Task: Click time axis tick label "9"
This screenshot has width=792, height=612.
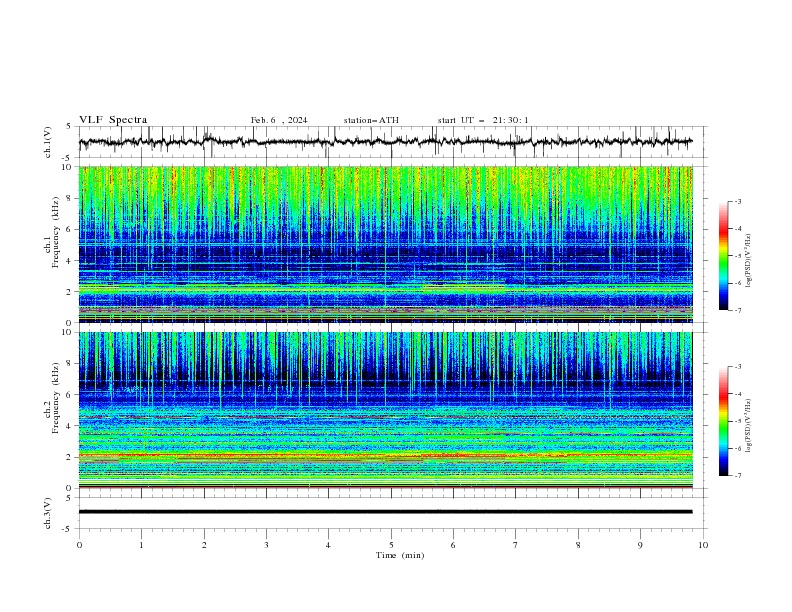Action: 640,545
